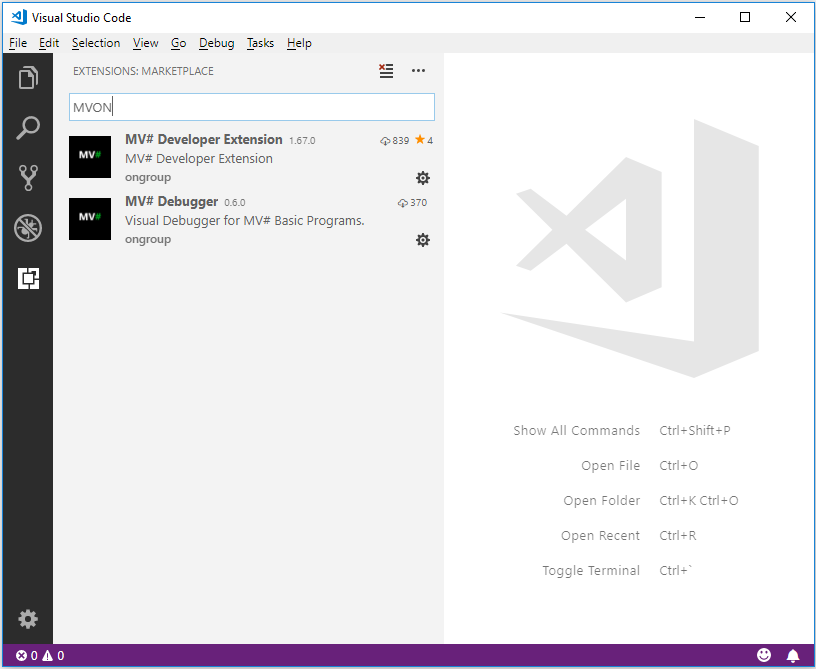Viewport: 816px width, 669px height.
Task: Open the Selection menu
Action: point(96,43)
